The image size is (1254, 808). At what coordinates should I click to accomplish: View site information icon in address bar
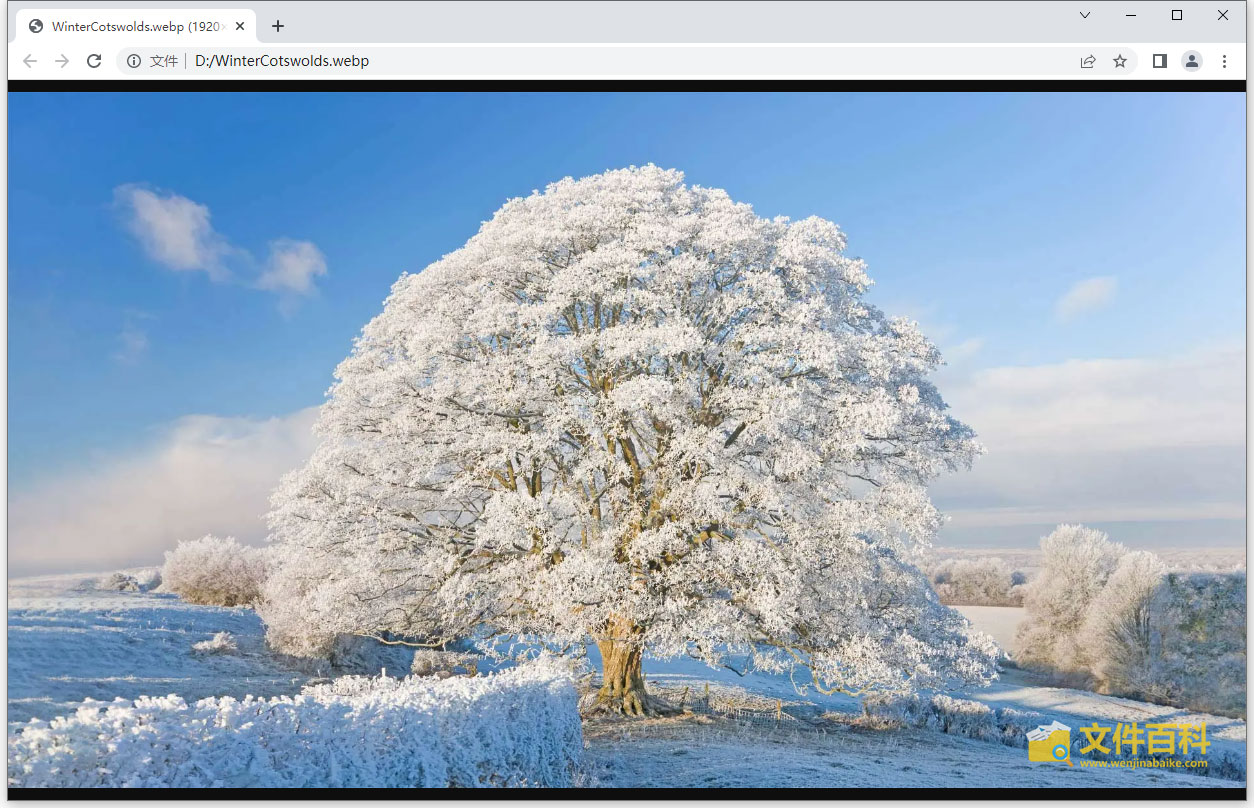coord(134,61)
